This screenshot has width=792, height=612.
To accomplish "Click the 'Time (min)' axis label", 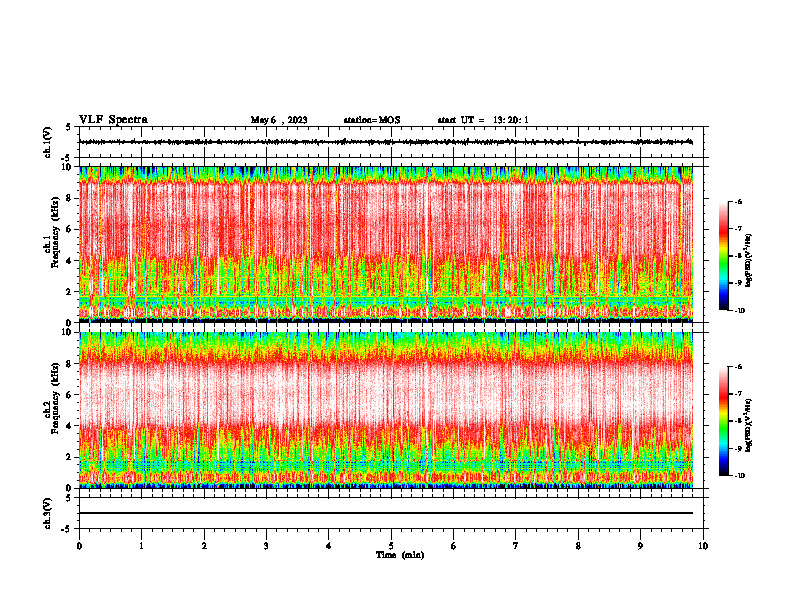I will [400, 555].
